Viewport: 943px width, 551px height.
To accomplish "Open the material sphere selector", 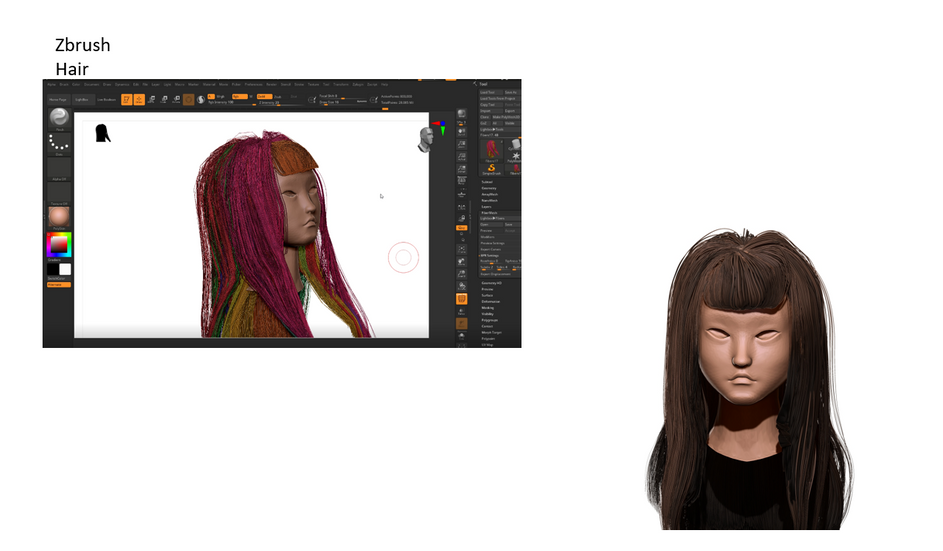I will [x=59, y=217].
